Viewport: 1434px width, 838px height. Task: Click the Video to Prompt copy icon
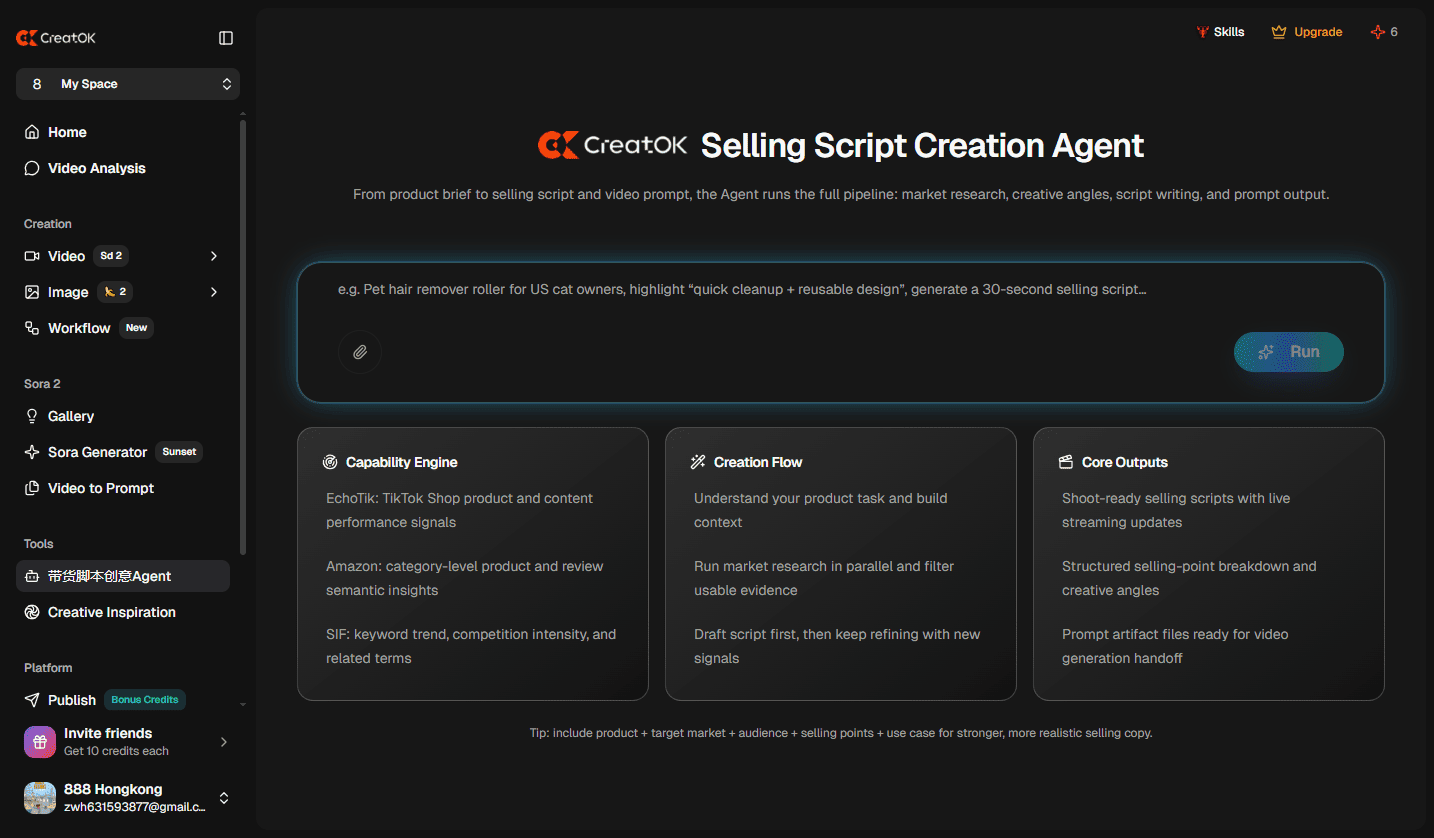click(32, 488)
